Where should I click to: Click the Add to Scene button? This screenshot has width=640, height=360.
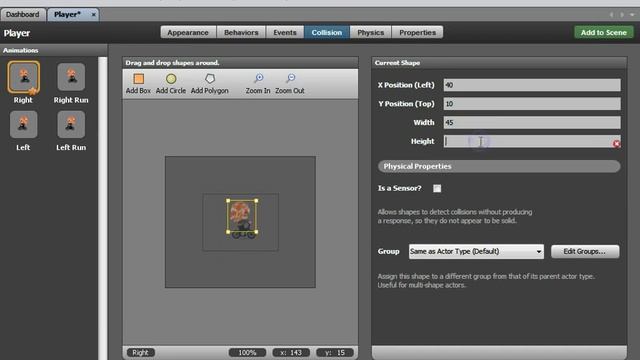pos(604,32)
